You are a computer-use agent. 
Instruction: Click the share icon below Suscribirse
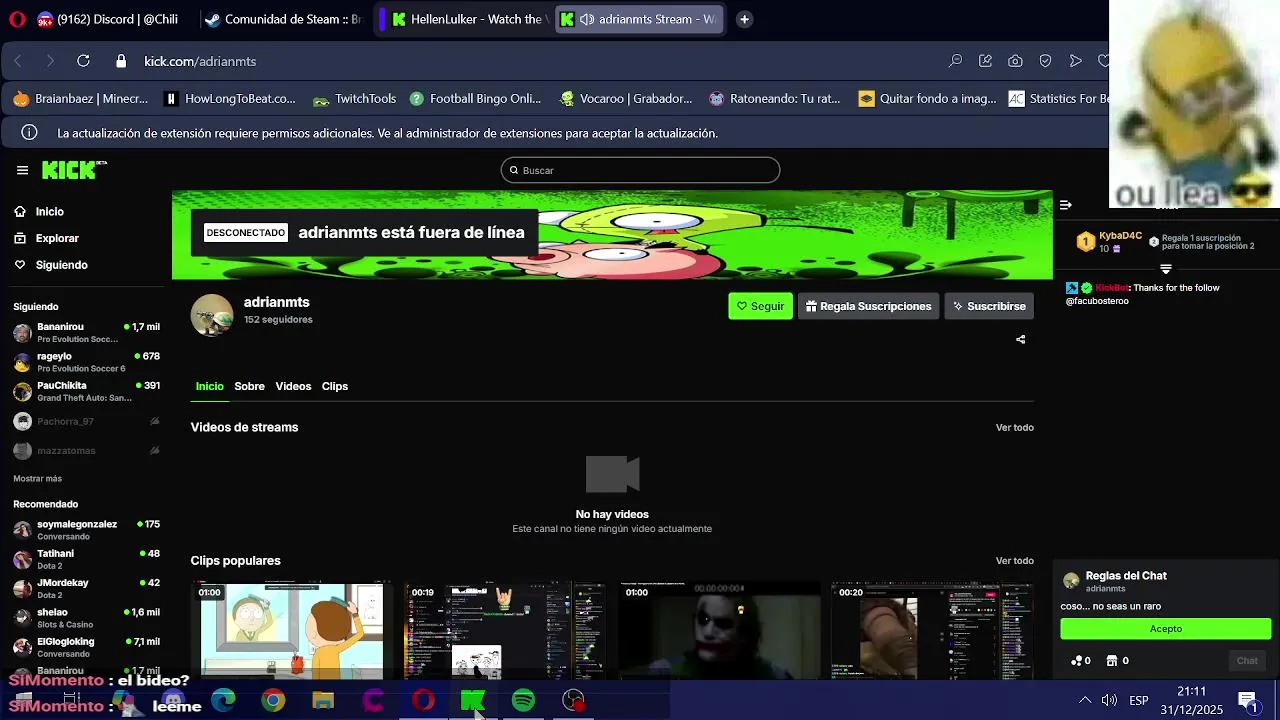click(1020, 340)
